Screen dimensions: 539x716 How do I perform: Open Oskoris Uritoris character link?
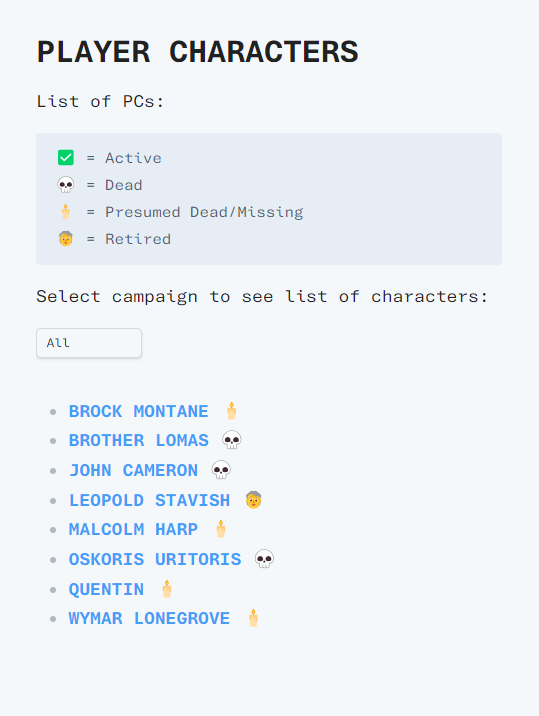[155, 559]
